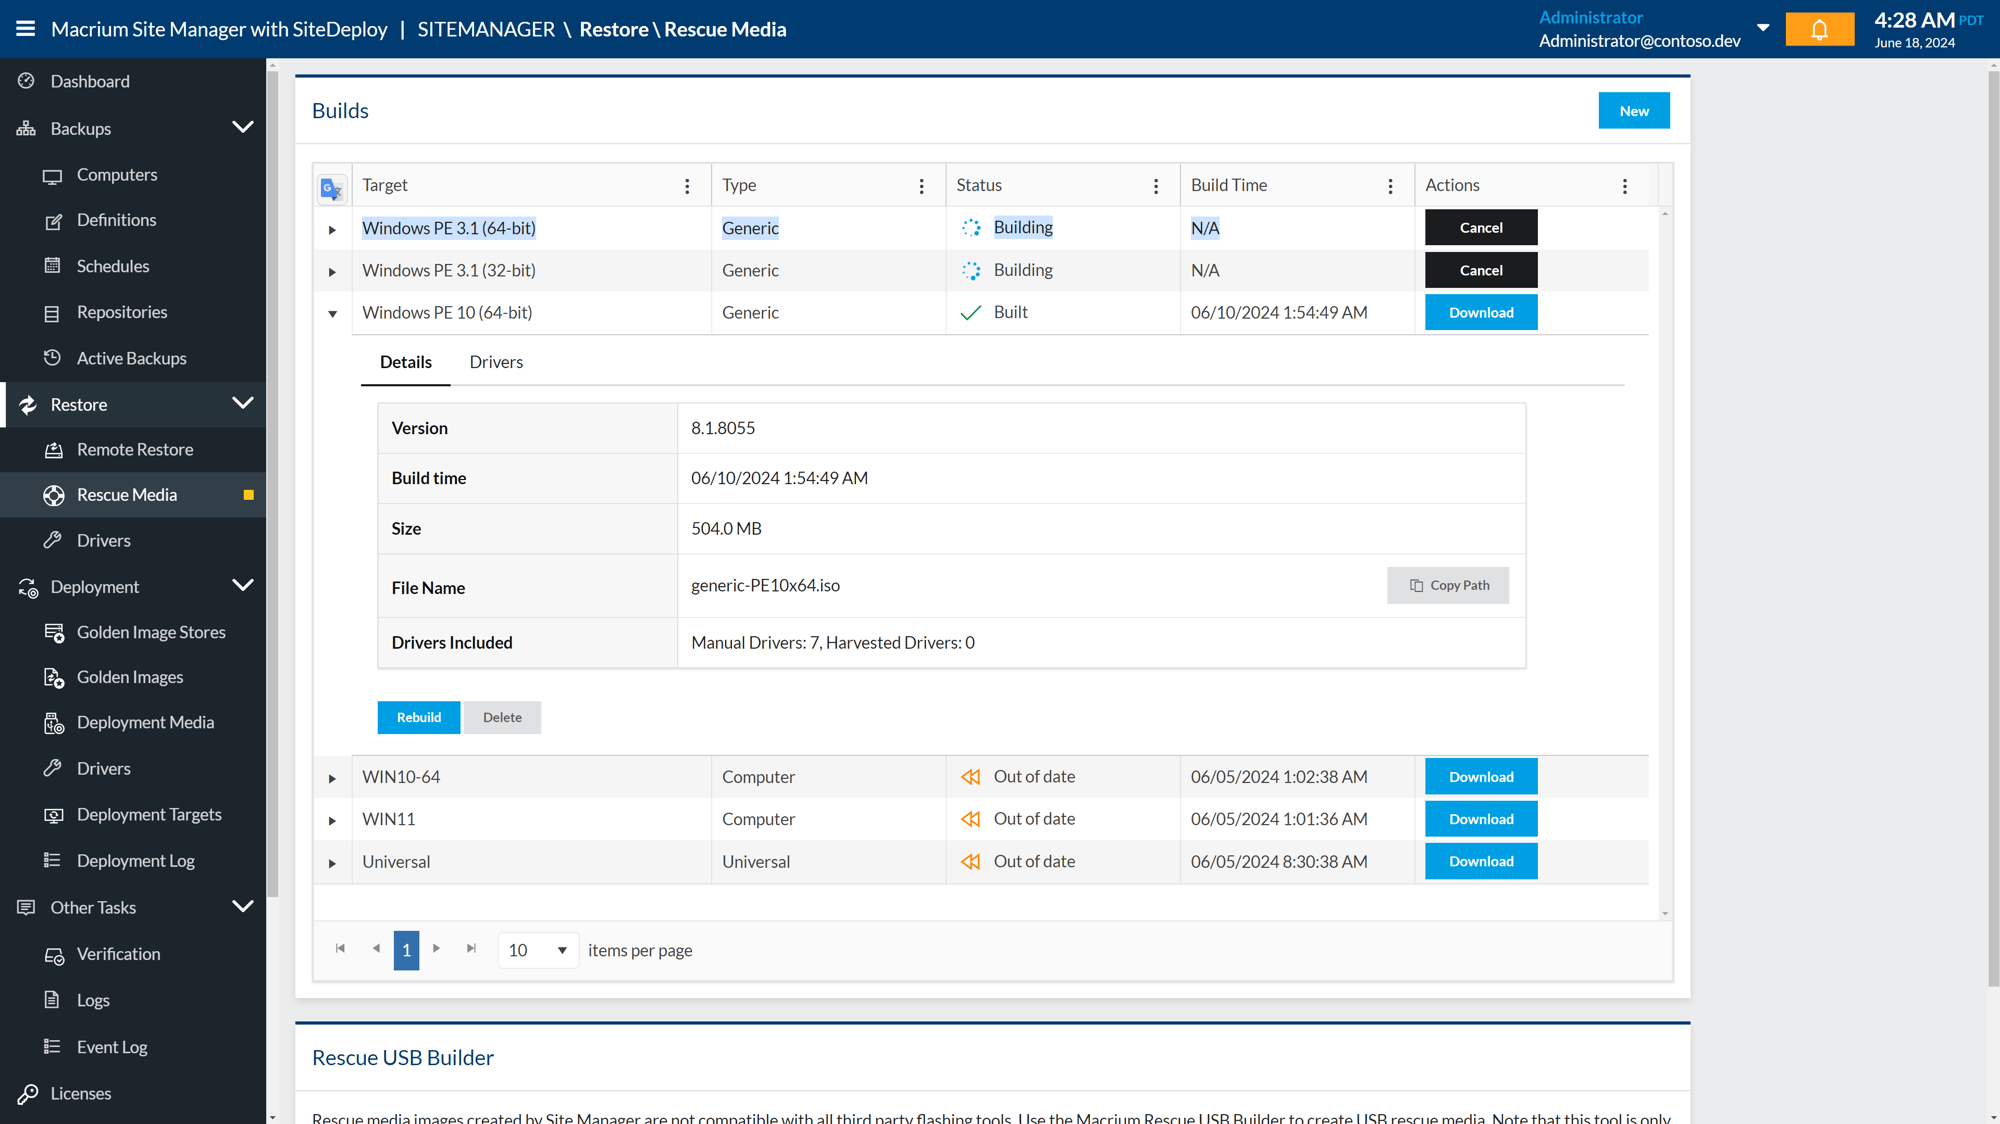Screen dimensions: 2000x1124
Task: Click the New build button
Action: (1634, 111)
